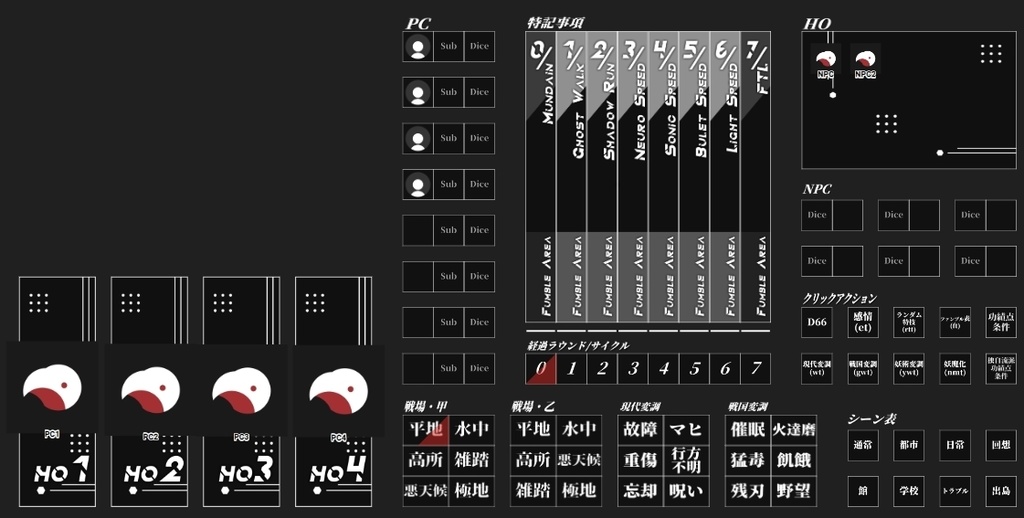Roll the トラブル scene table

(x=955, y=491)
